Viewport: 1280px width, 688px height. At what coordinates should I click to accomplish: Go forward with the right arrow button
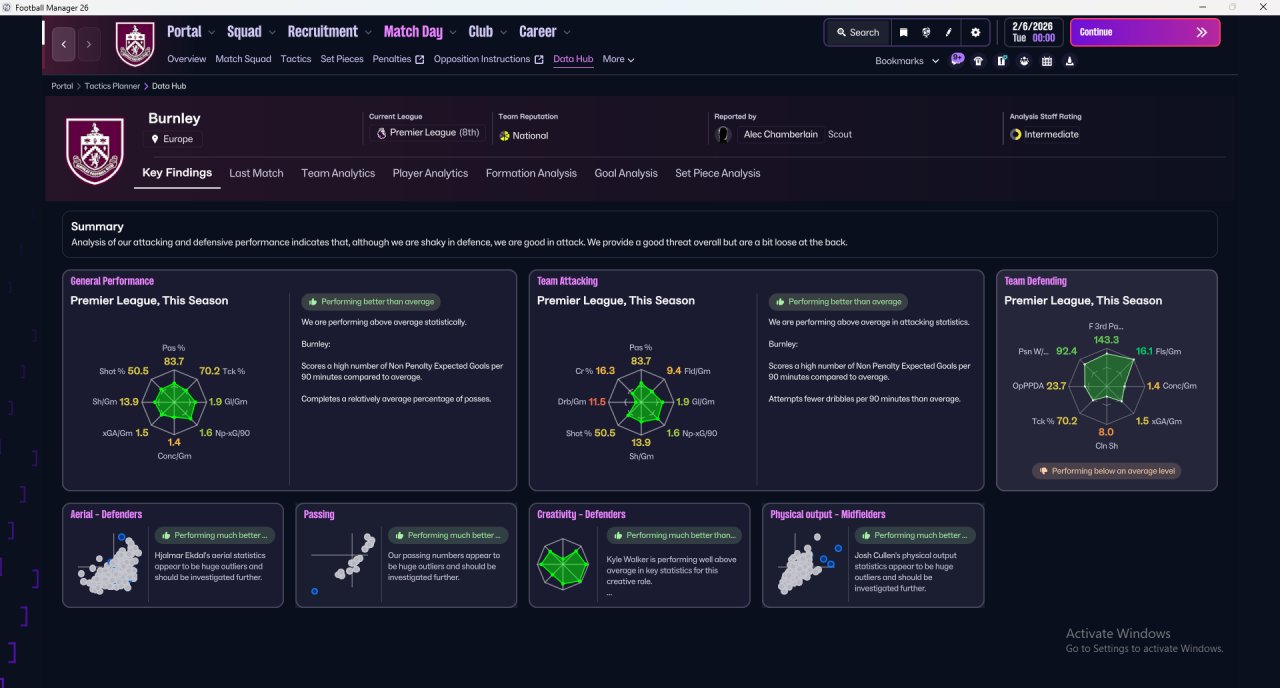(x=89, y=44)
